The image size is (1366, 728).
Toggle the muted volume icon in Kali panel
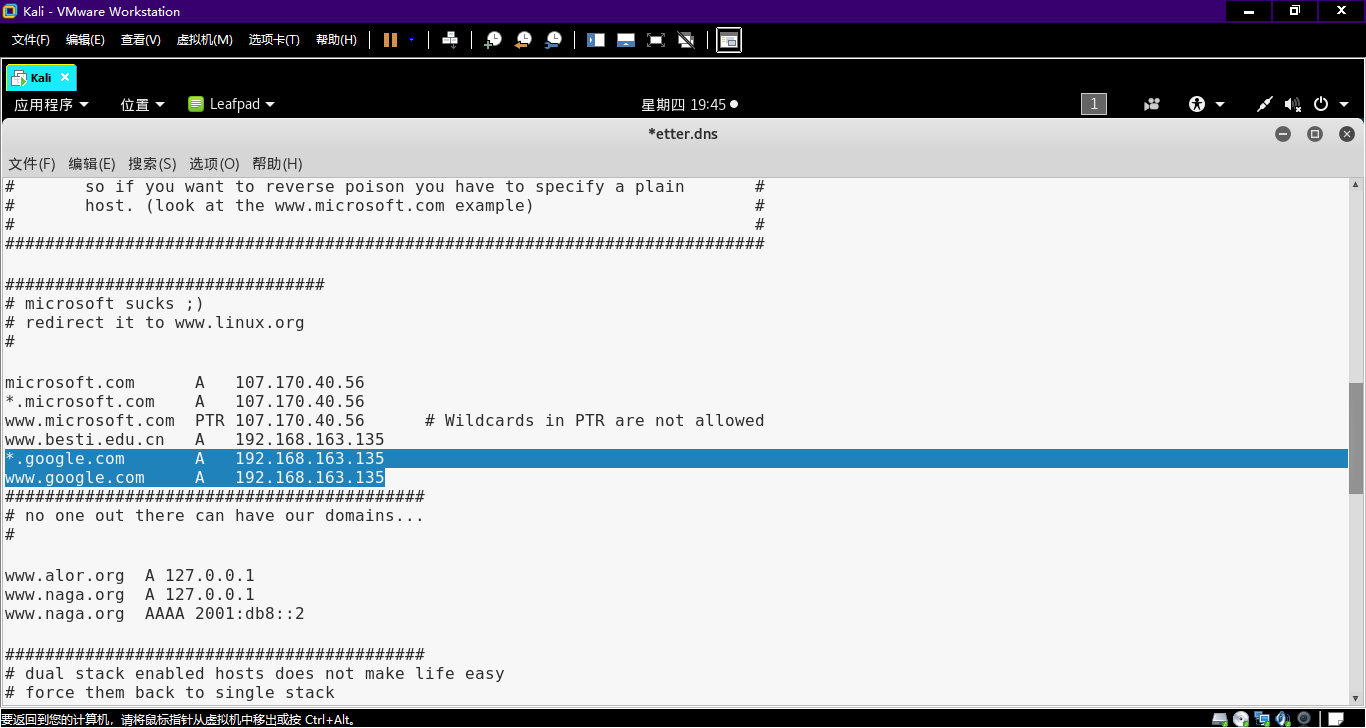pos(1292,104)
